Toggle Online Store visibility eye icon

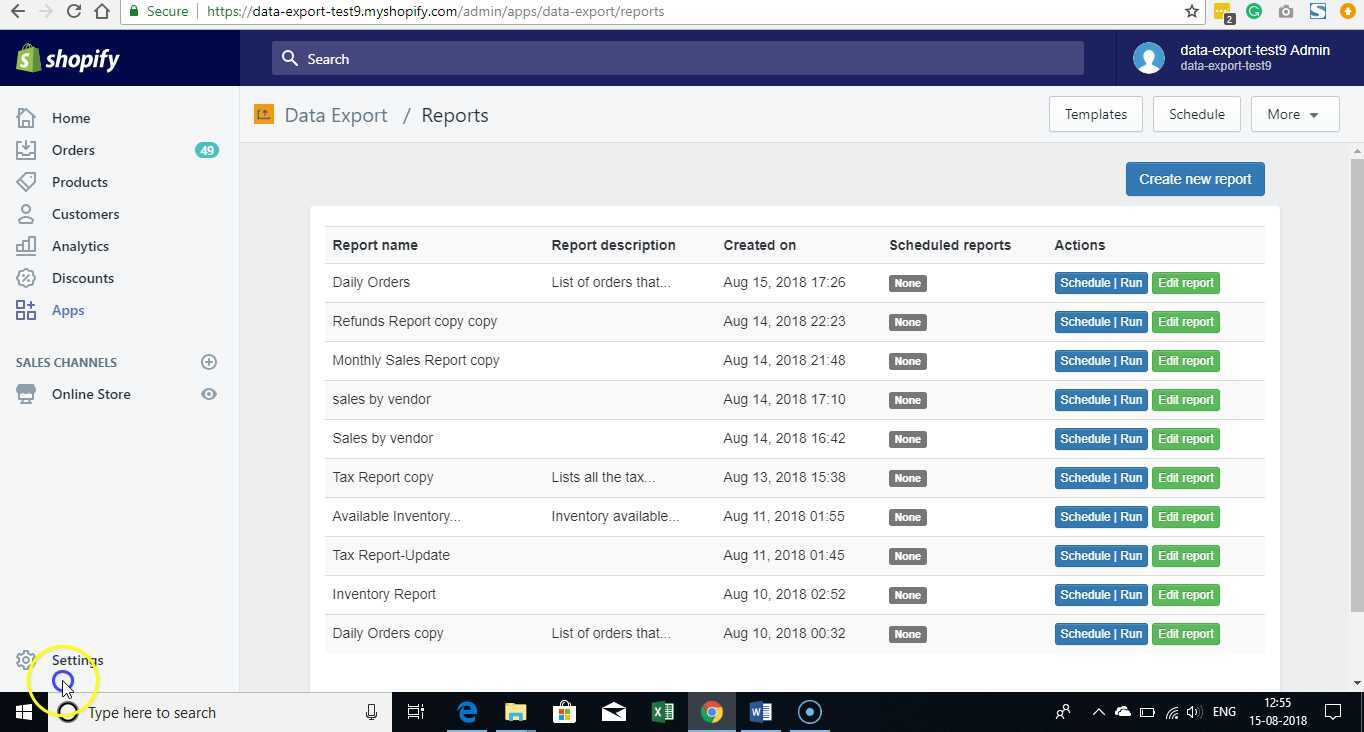tap(208, 394)
